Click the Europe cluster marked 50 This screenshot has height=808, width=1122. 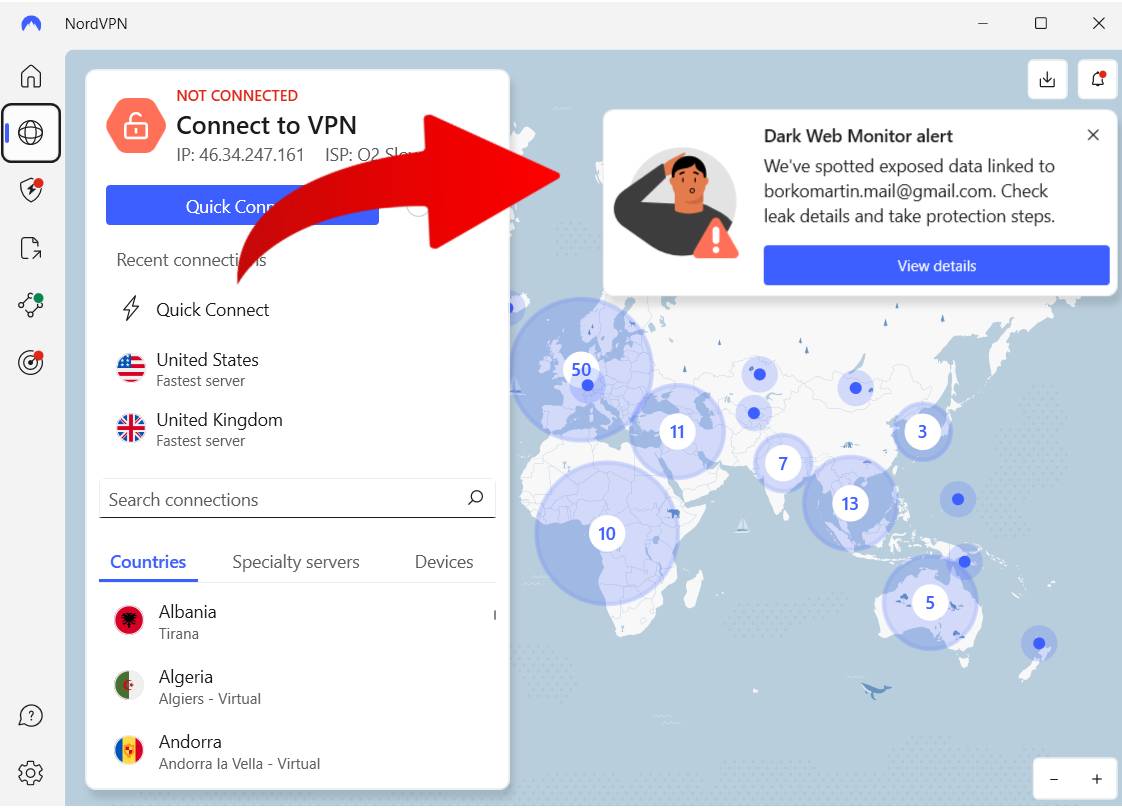click(x=580, y=369)
